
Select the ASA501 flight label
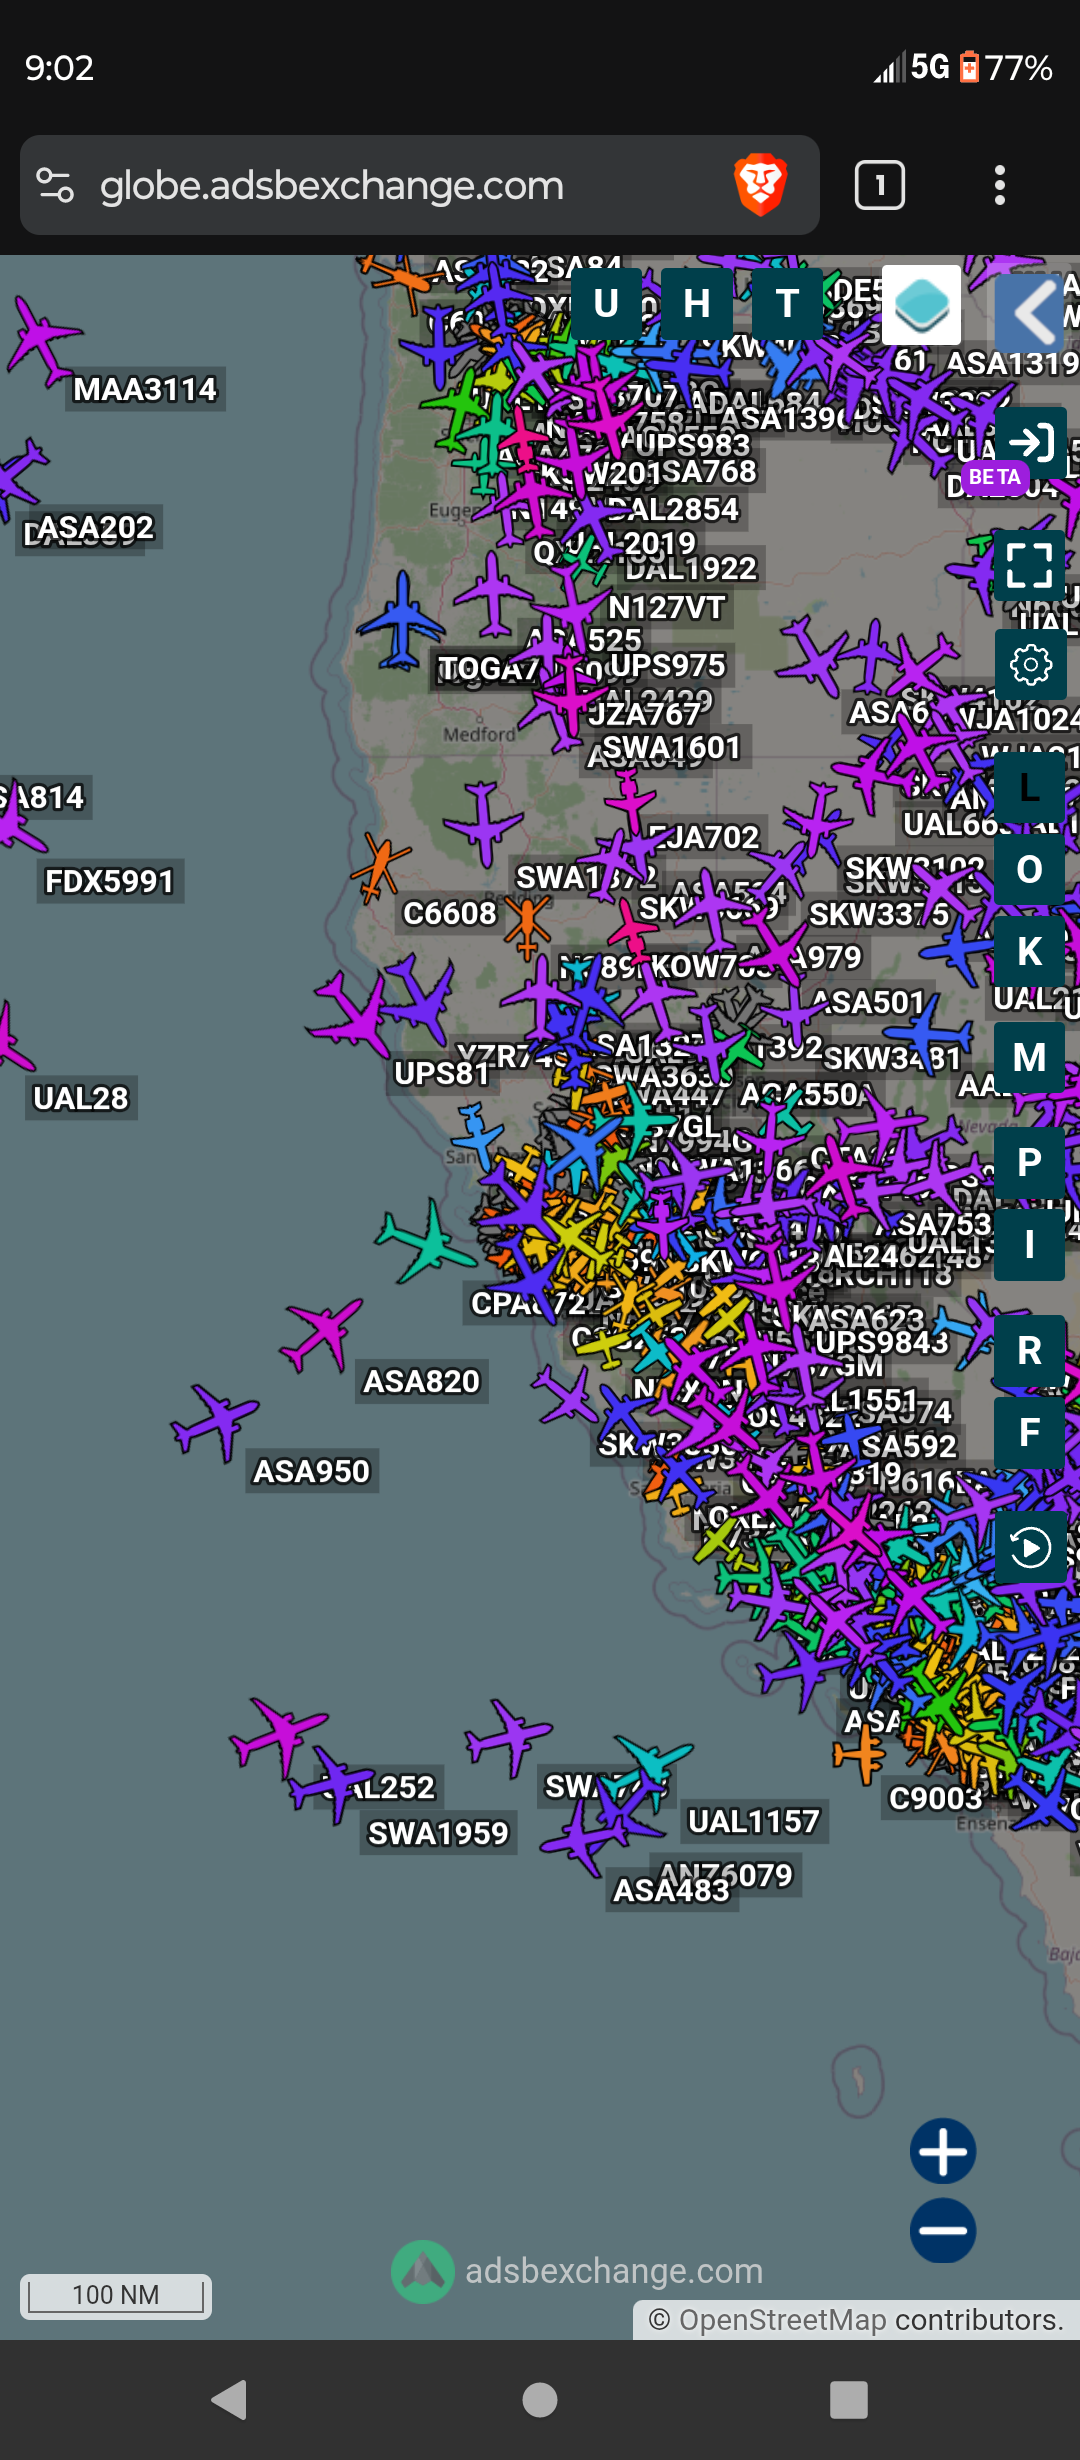tap(868, 1002)
